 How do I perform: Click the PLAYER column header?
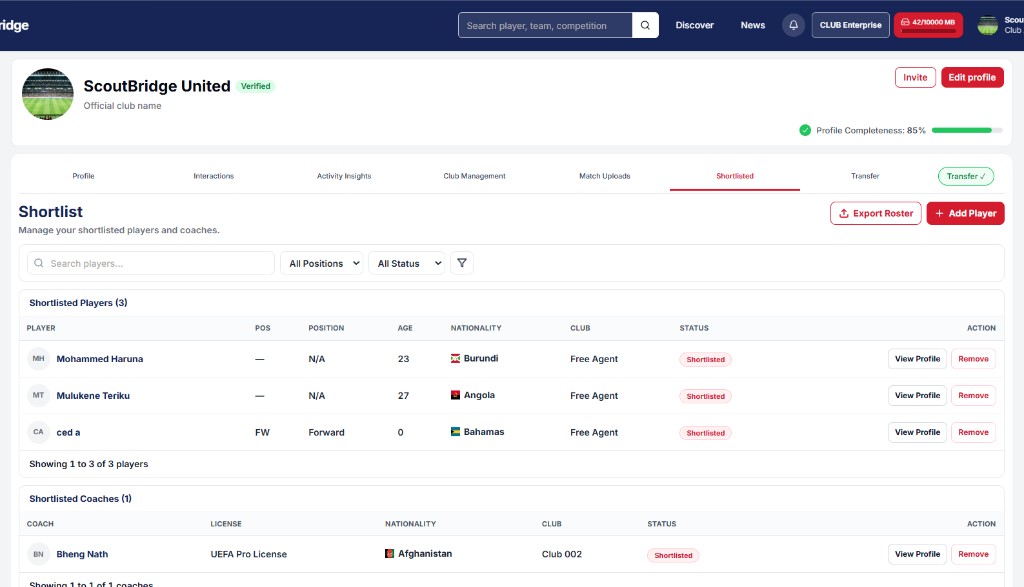point(41,328)
